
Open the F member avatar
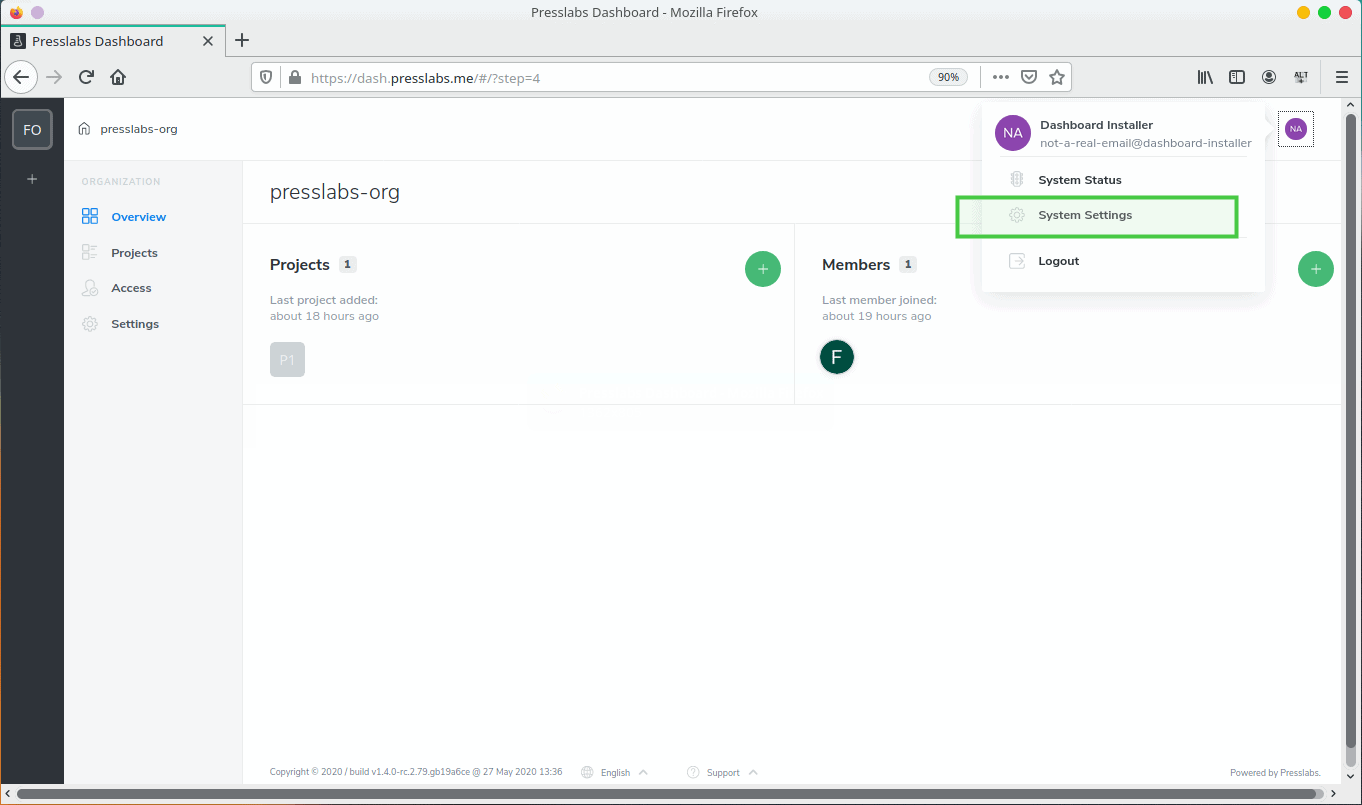(x=837, y=357)
